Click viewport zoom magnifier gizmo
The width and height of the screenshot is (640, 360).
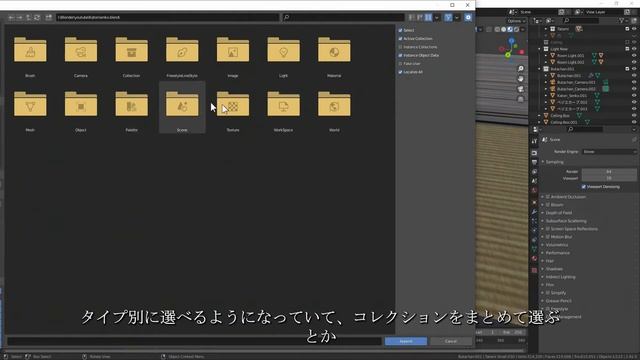[x=520, y=69]
